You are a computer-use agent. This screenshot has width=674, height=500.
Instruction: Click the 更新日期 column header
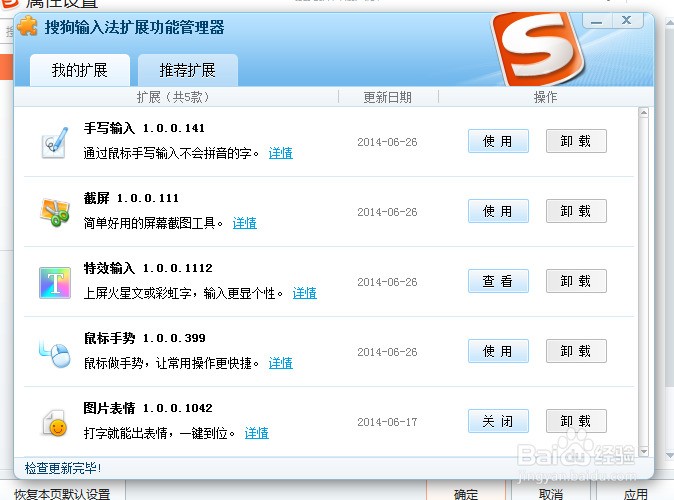click(x=388, y=97)
